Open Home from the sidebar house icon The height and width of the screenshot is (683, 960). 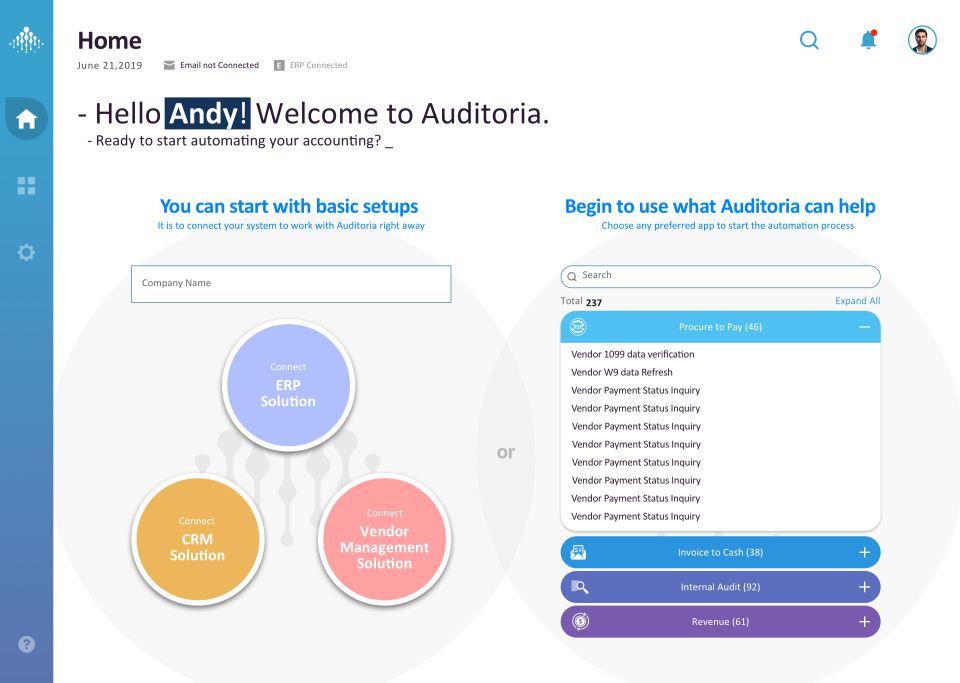tap(26, 118)
